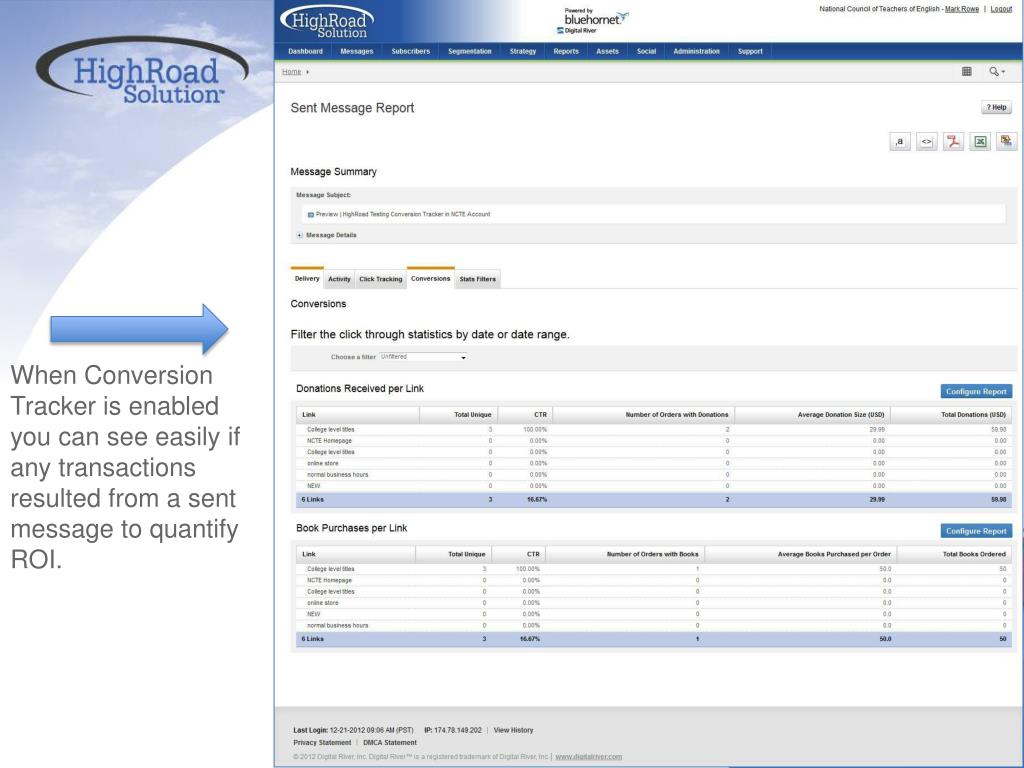Sort by Number of Orders with Books header
1024x768 pixels.
(x=625, y=554)
